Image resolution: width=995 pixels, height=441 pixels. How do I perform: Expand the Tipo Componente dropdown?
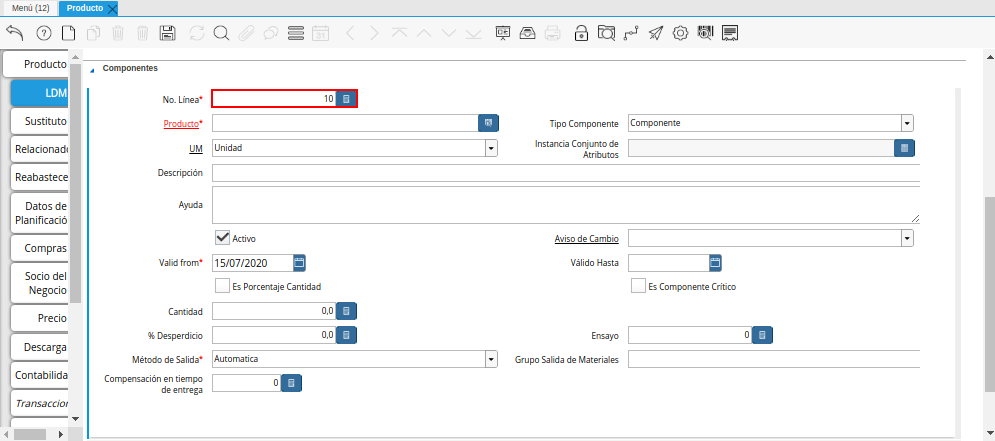tap(907, 123)
